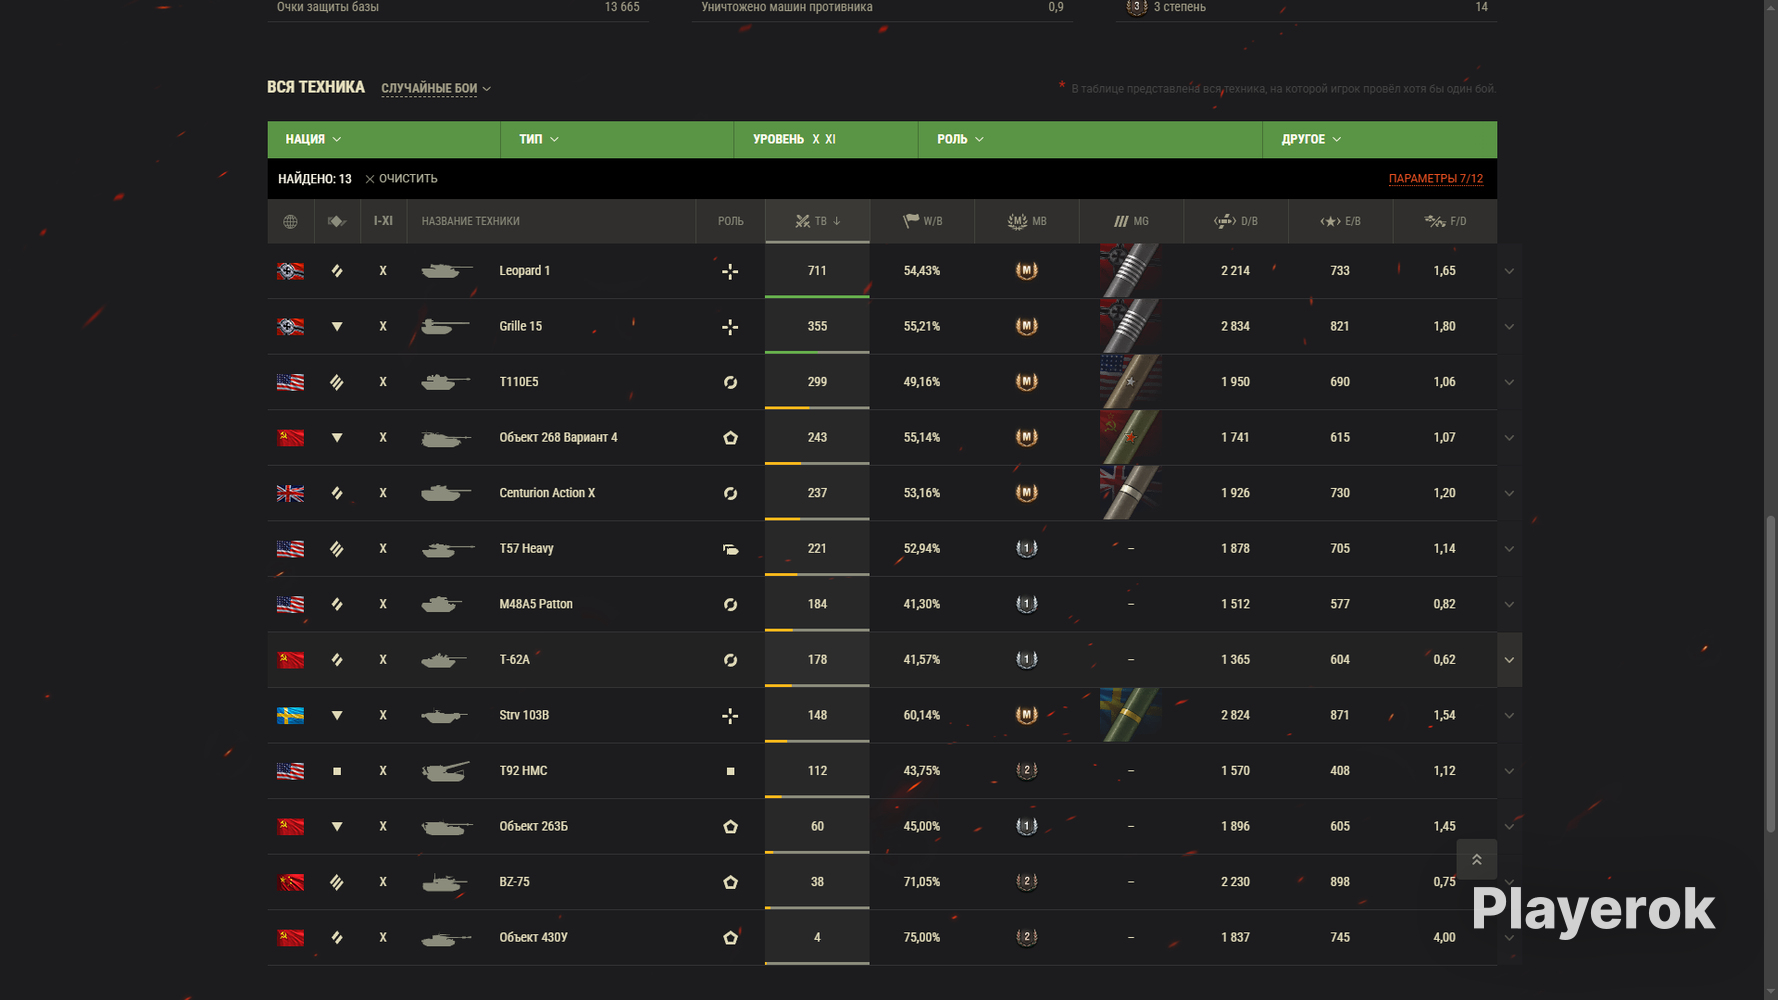1778x1000 pixels.
Task: Click the Объект 268 Вариант 4 role icon
Action: pos(730,438)
